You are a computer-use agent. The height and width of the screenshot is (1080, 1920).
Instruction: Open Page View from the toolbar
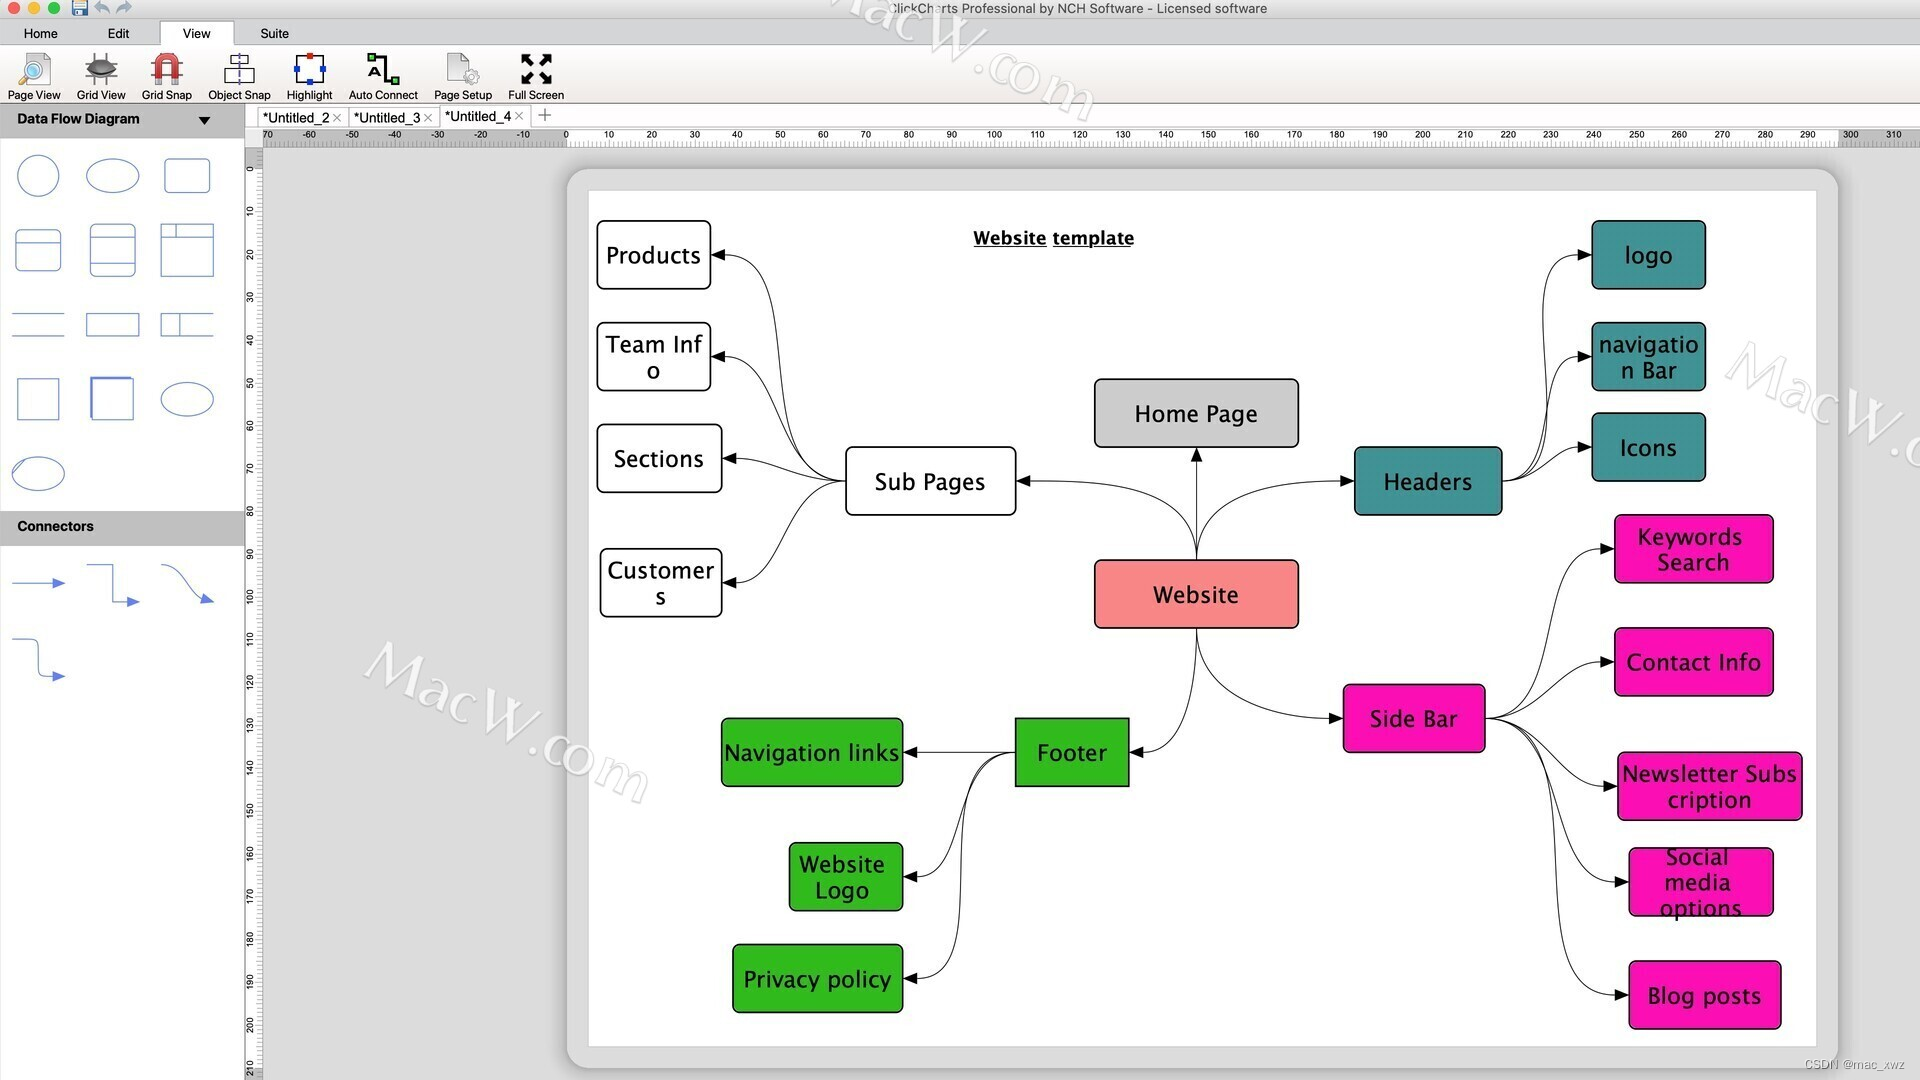[34, 77]
